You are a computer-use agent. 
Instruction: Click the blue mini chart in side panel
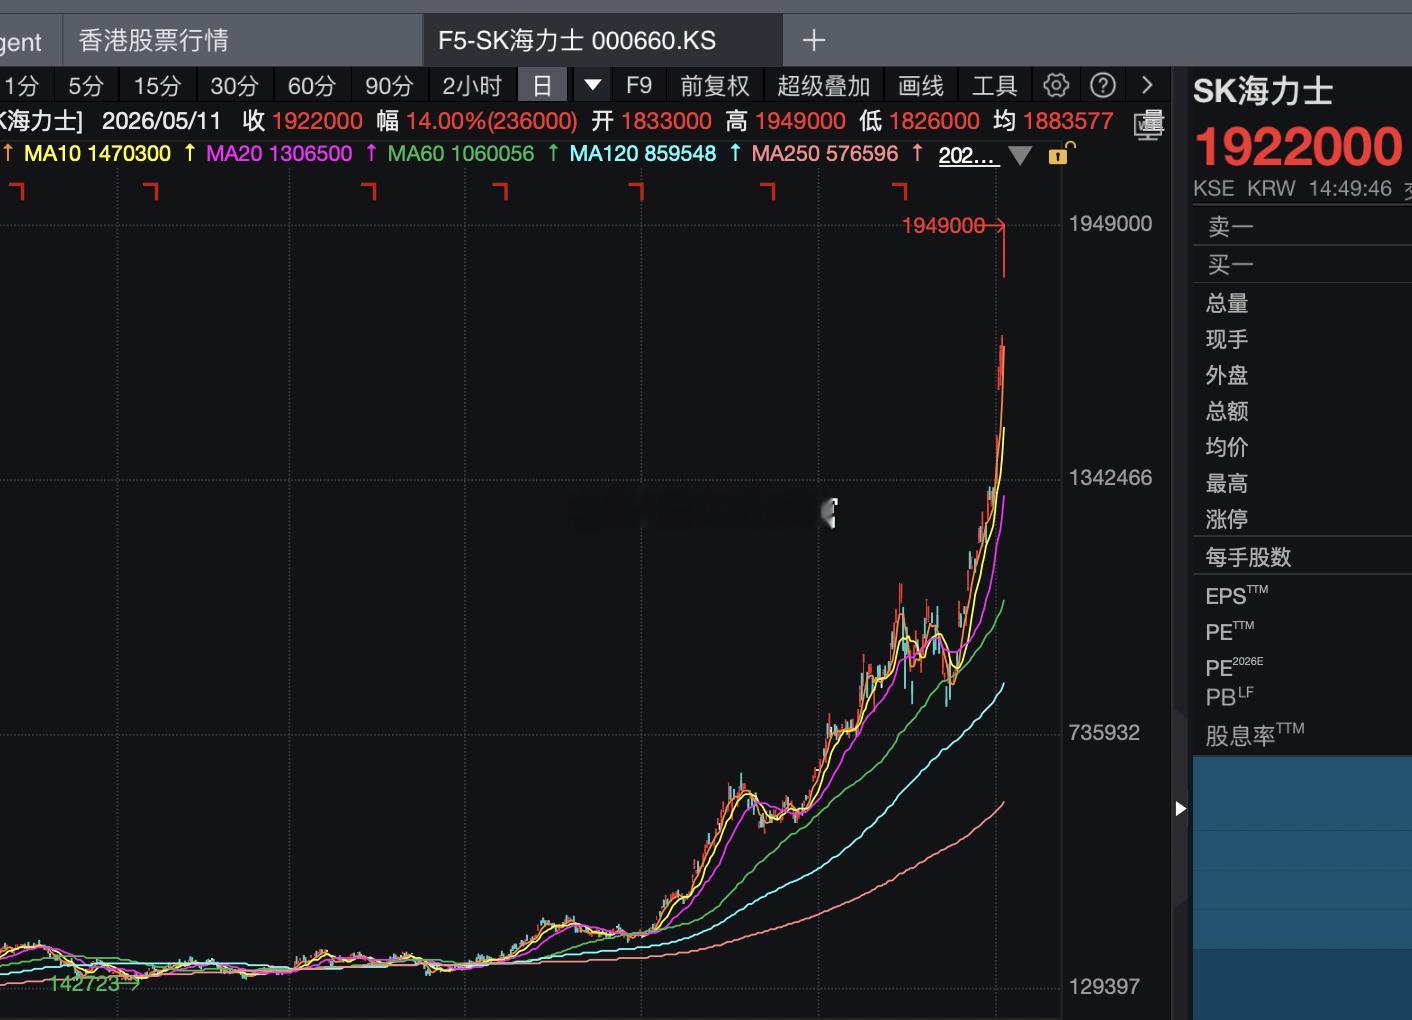[1302, 888]
